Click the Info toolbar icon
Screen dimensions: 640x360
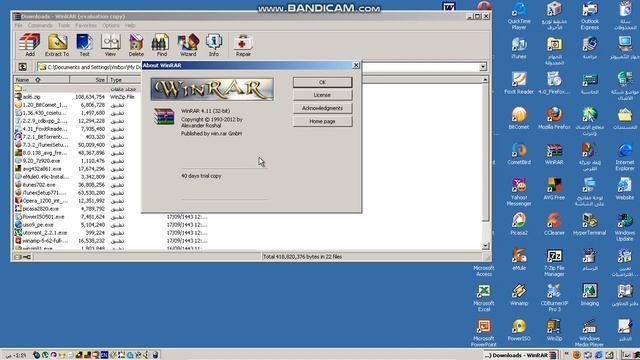[x=213, y=45]
